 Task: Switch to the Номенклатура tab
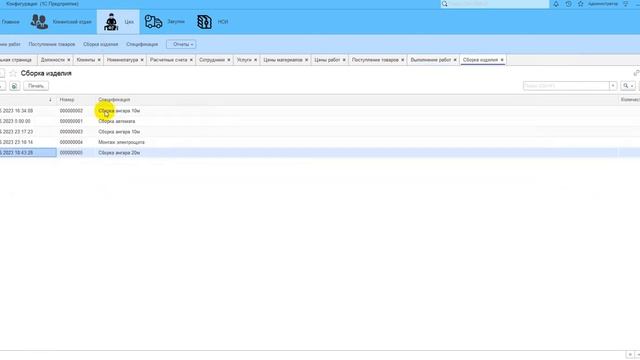122,60
